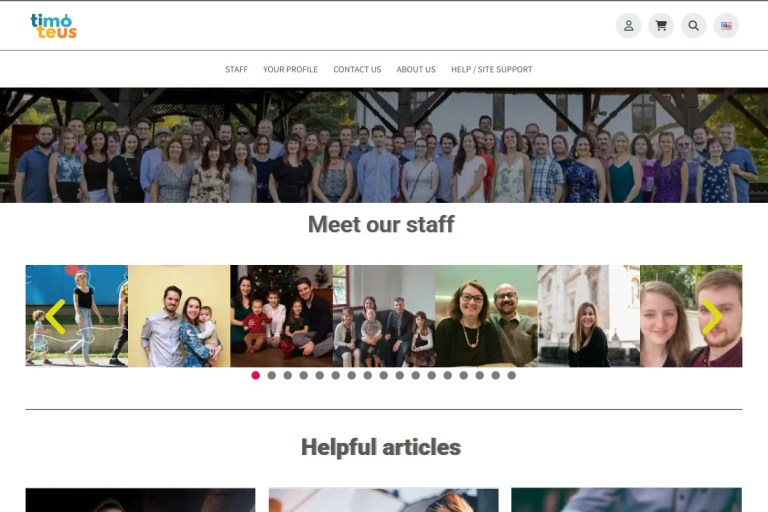Open the ABOUT US page

[x=416, y=70]
